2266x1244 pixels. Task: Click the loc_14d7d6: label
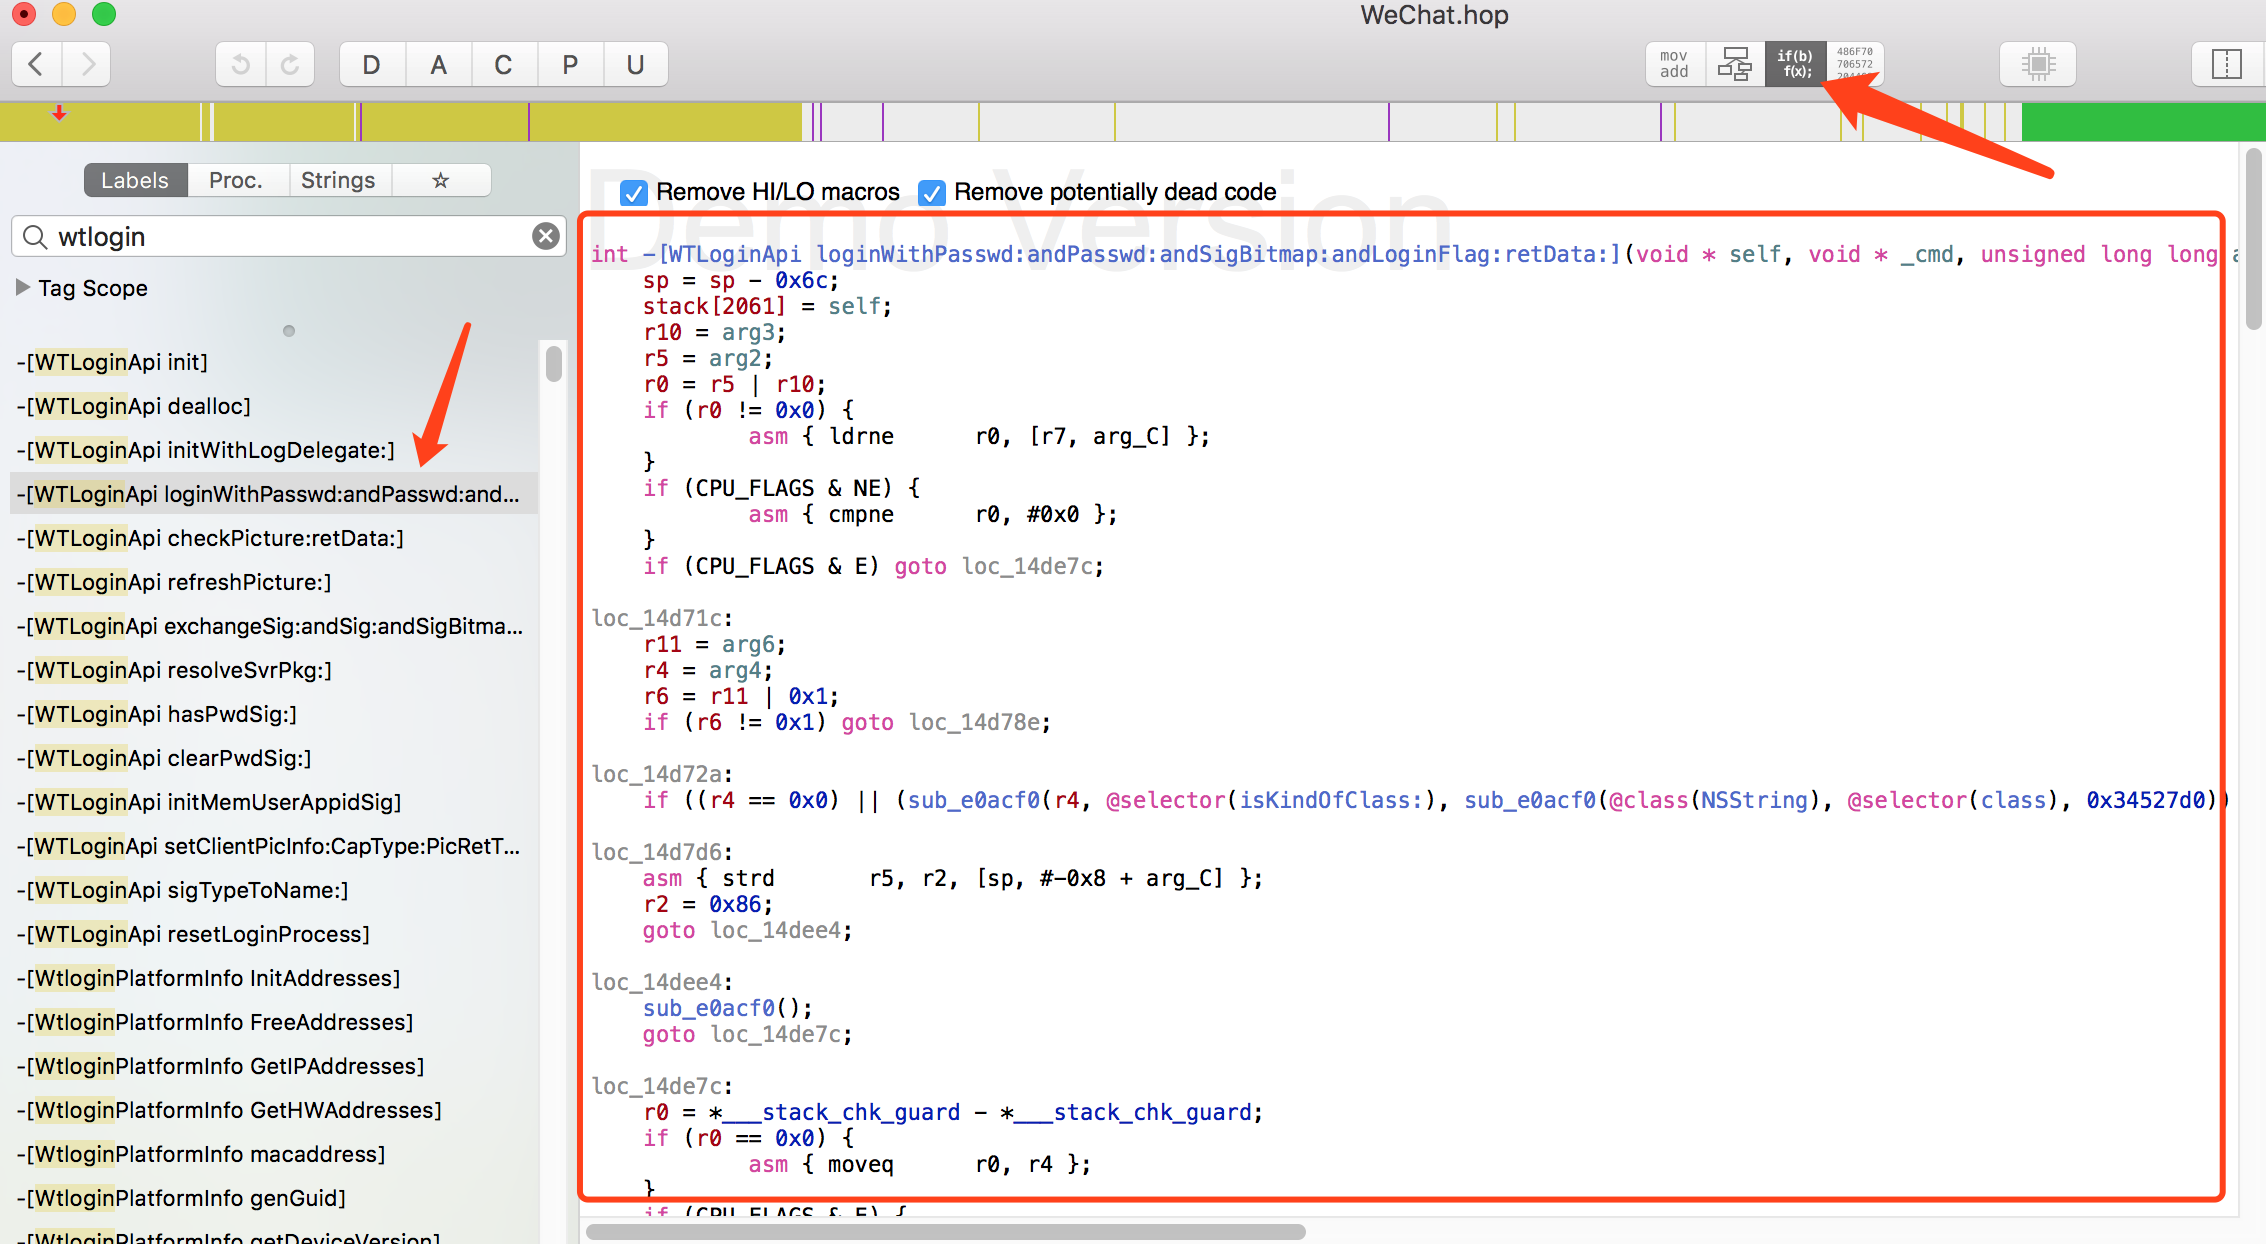[x=662, y=852]
